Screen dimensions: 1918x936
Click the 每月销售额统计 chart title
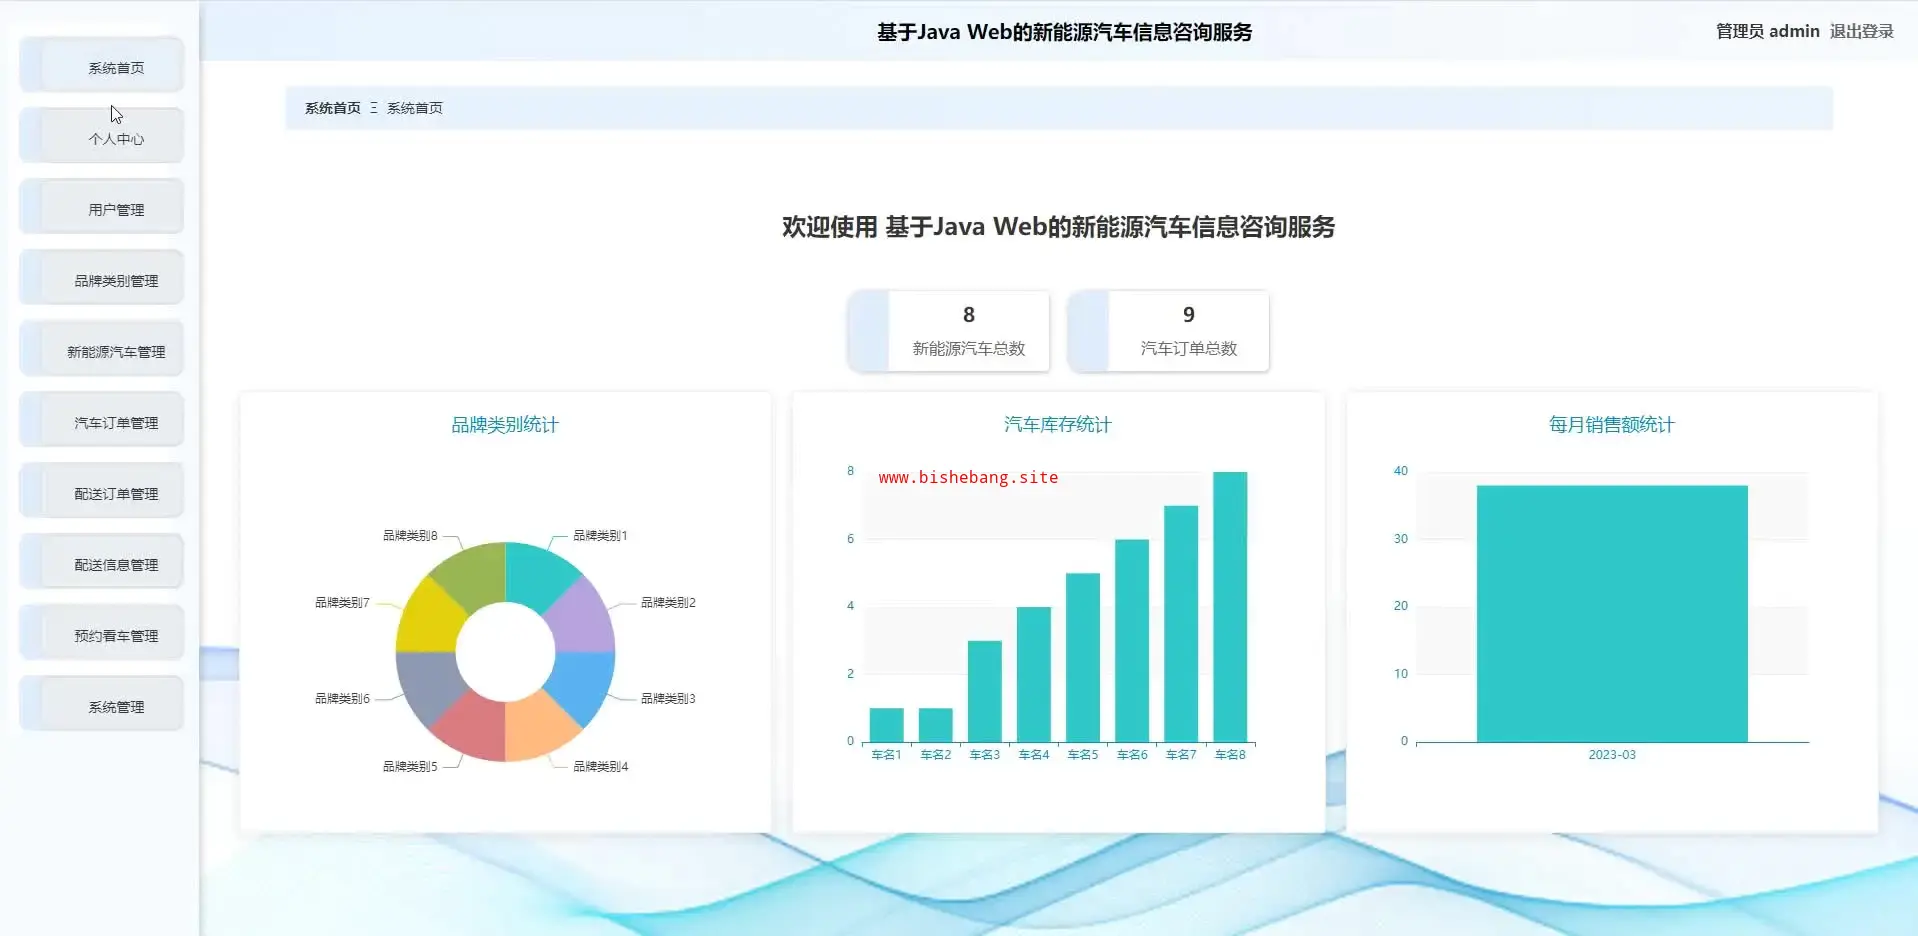1611,425
